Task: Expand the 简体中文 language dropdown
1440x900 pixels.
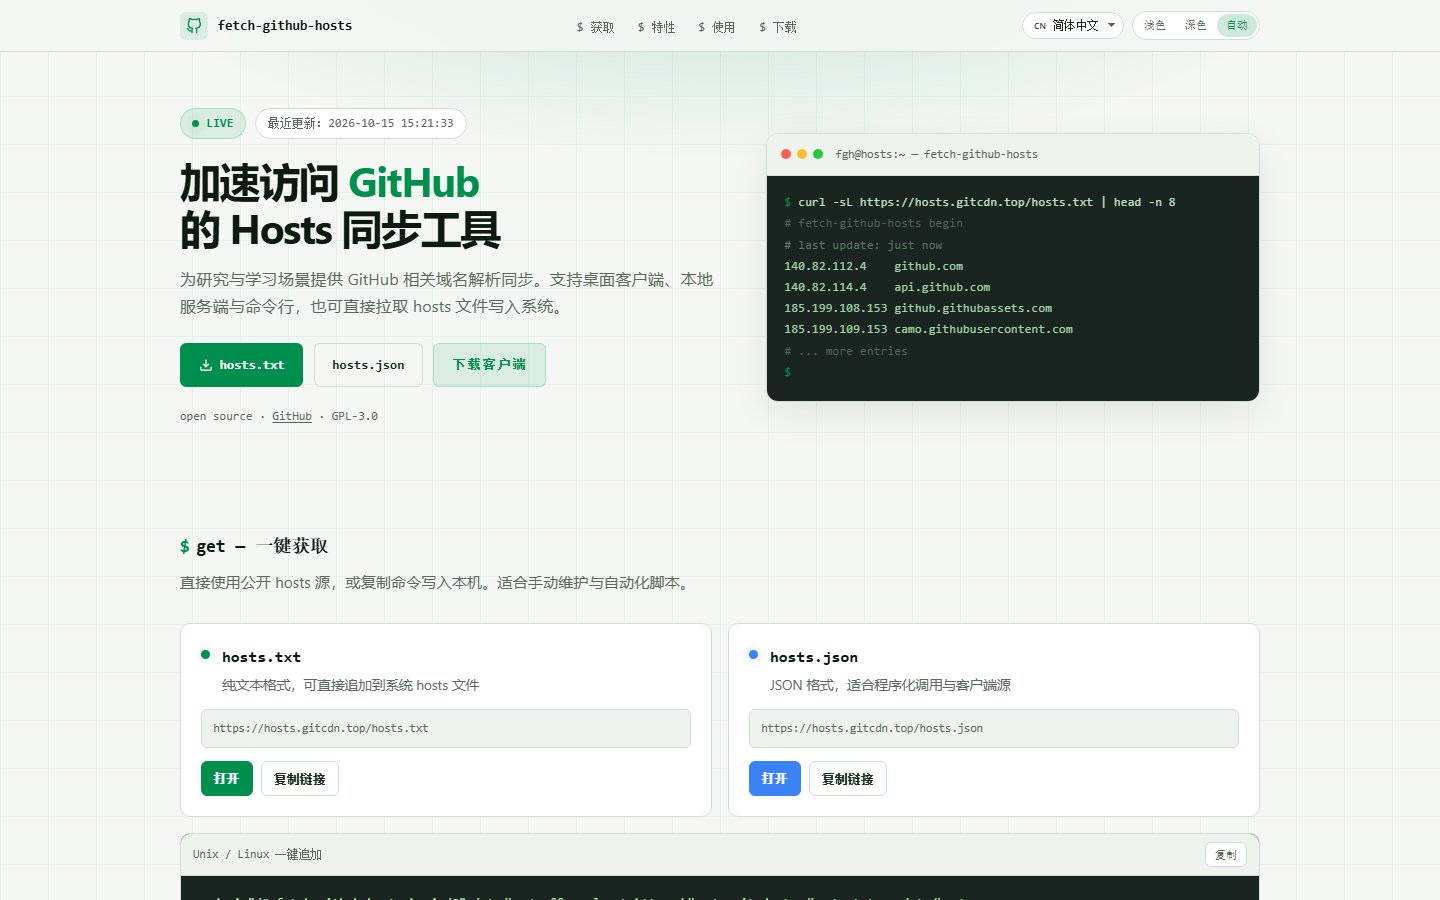Action: [1073, 26]
